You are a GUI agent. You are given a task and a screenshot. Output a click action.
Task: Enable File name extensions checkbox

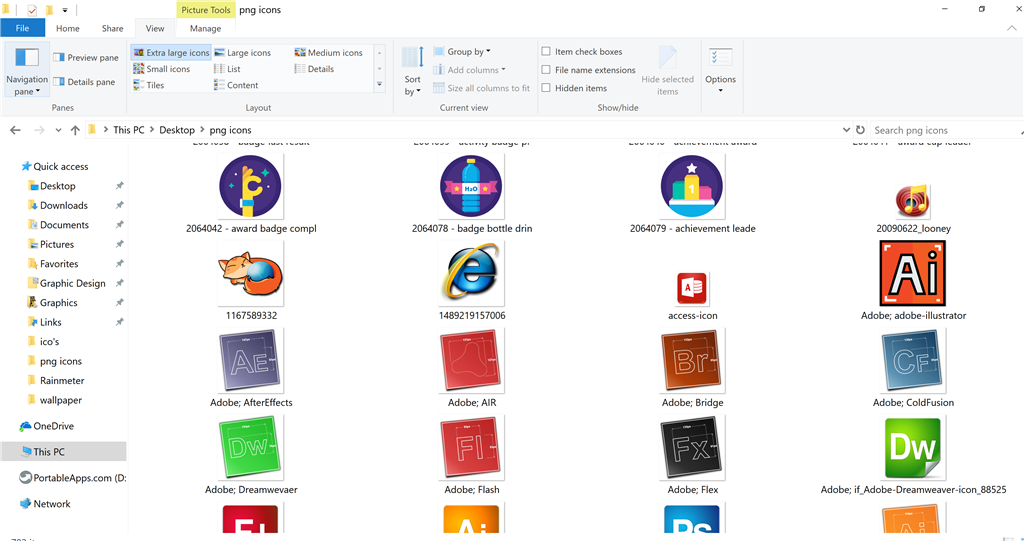point(546,70)
